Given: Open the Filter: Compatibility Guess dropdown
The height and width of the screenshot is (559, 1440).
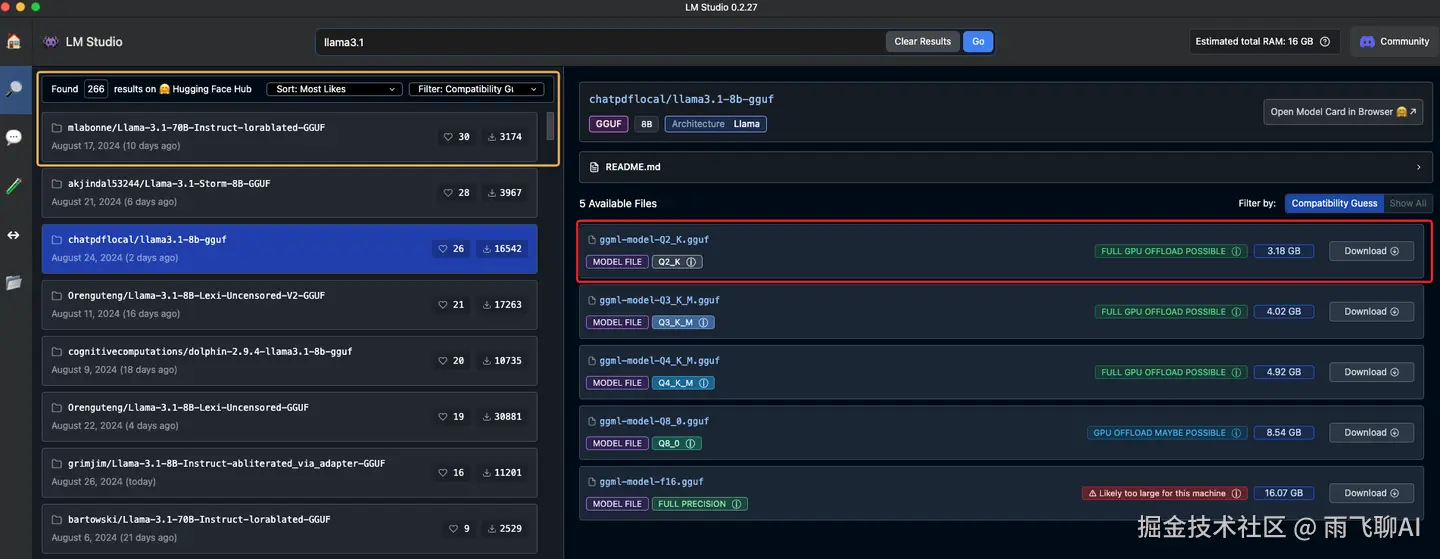Looking at the screenshot, I should (x=476, y=89).
